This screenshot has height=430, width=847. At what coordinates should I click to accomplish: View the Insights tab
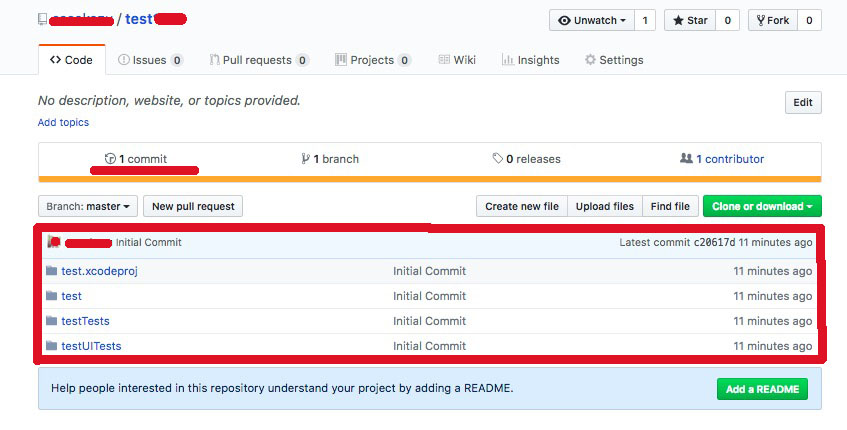tap(530, 60)
